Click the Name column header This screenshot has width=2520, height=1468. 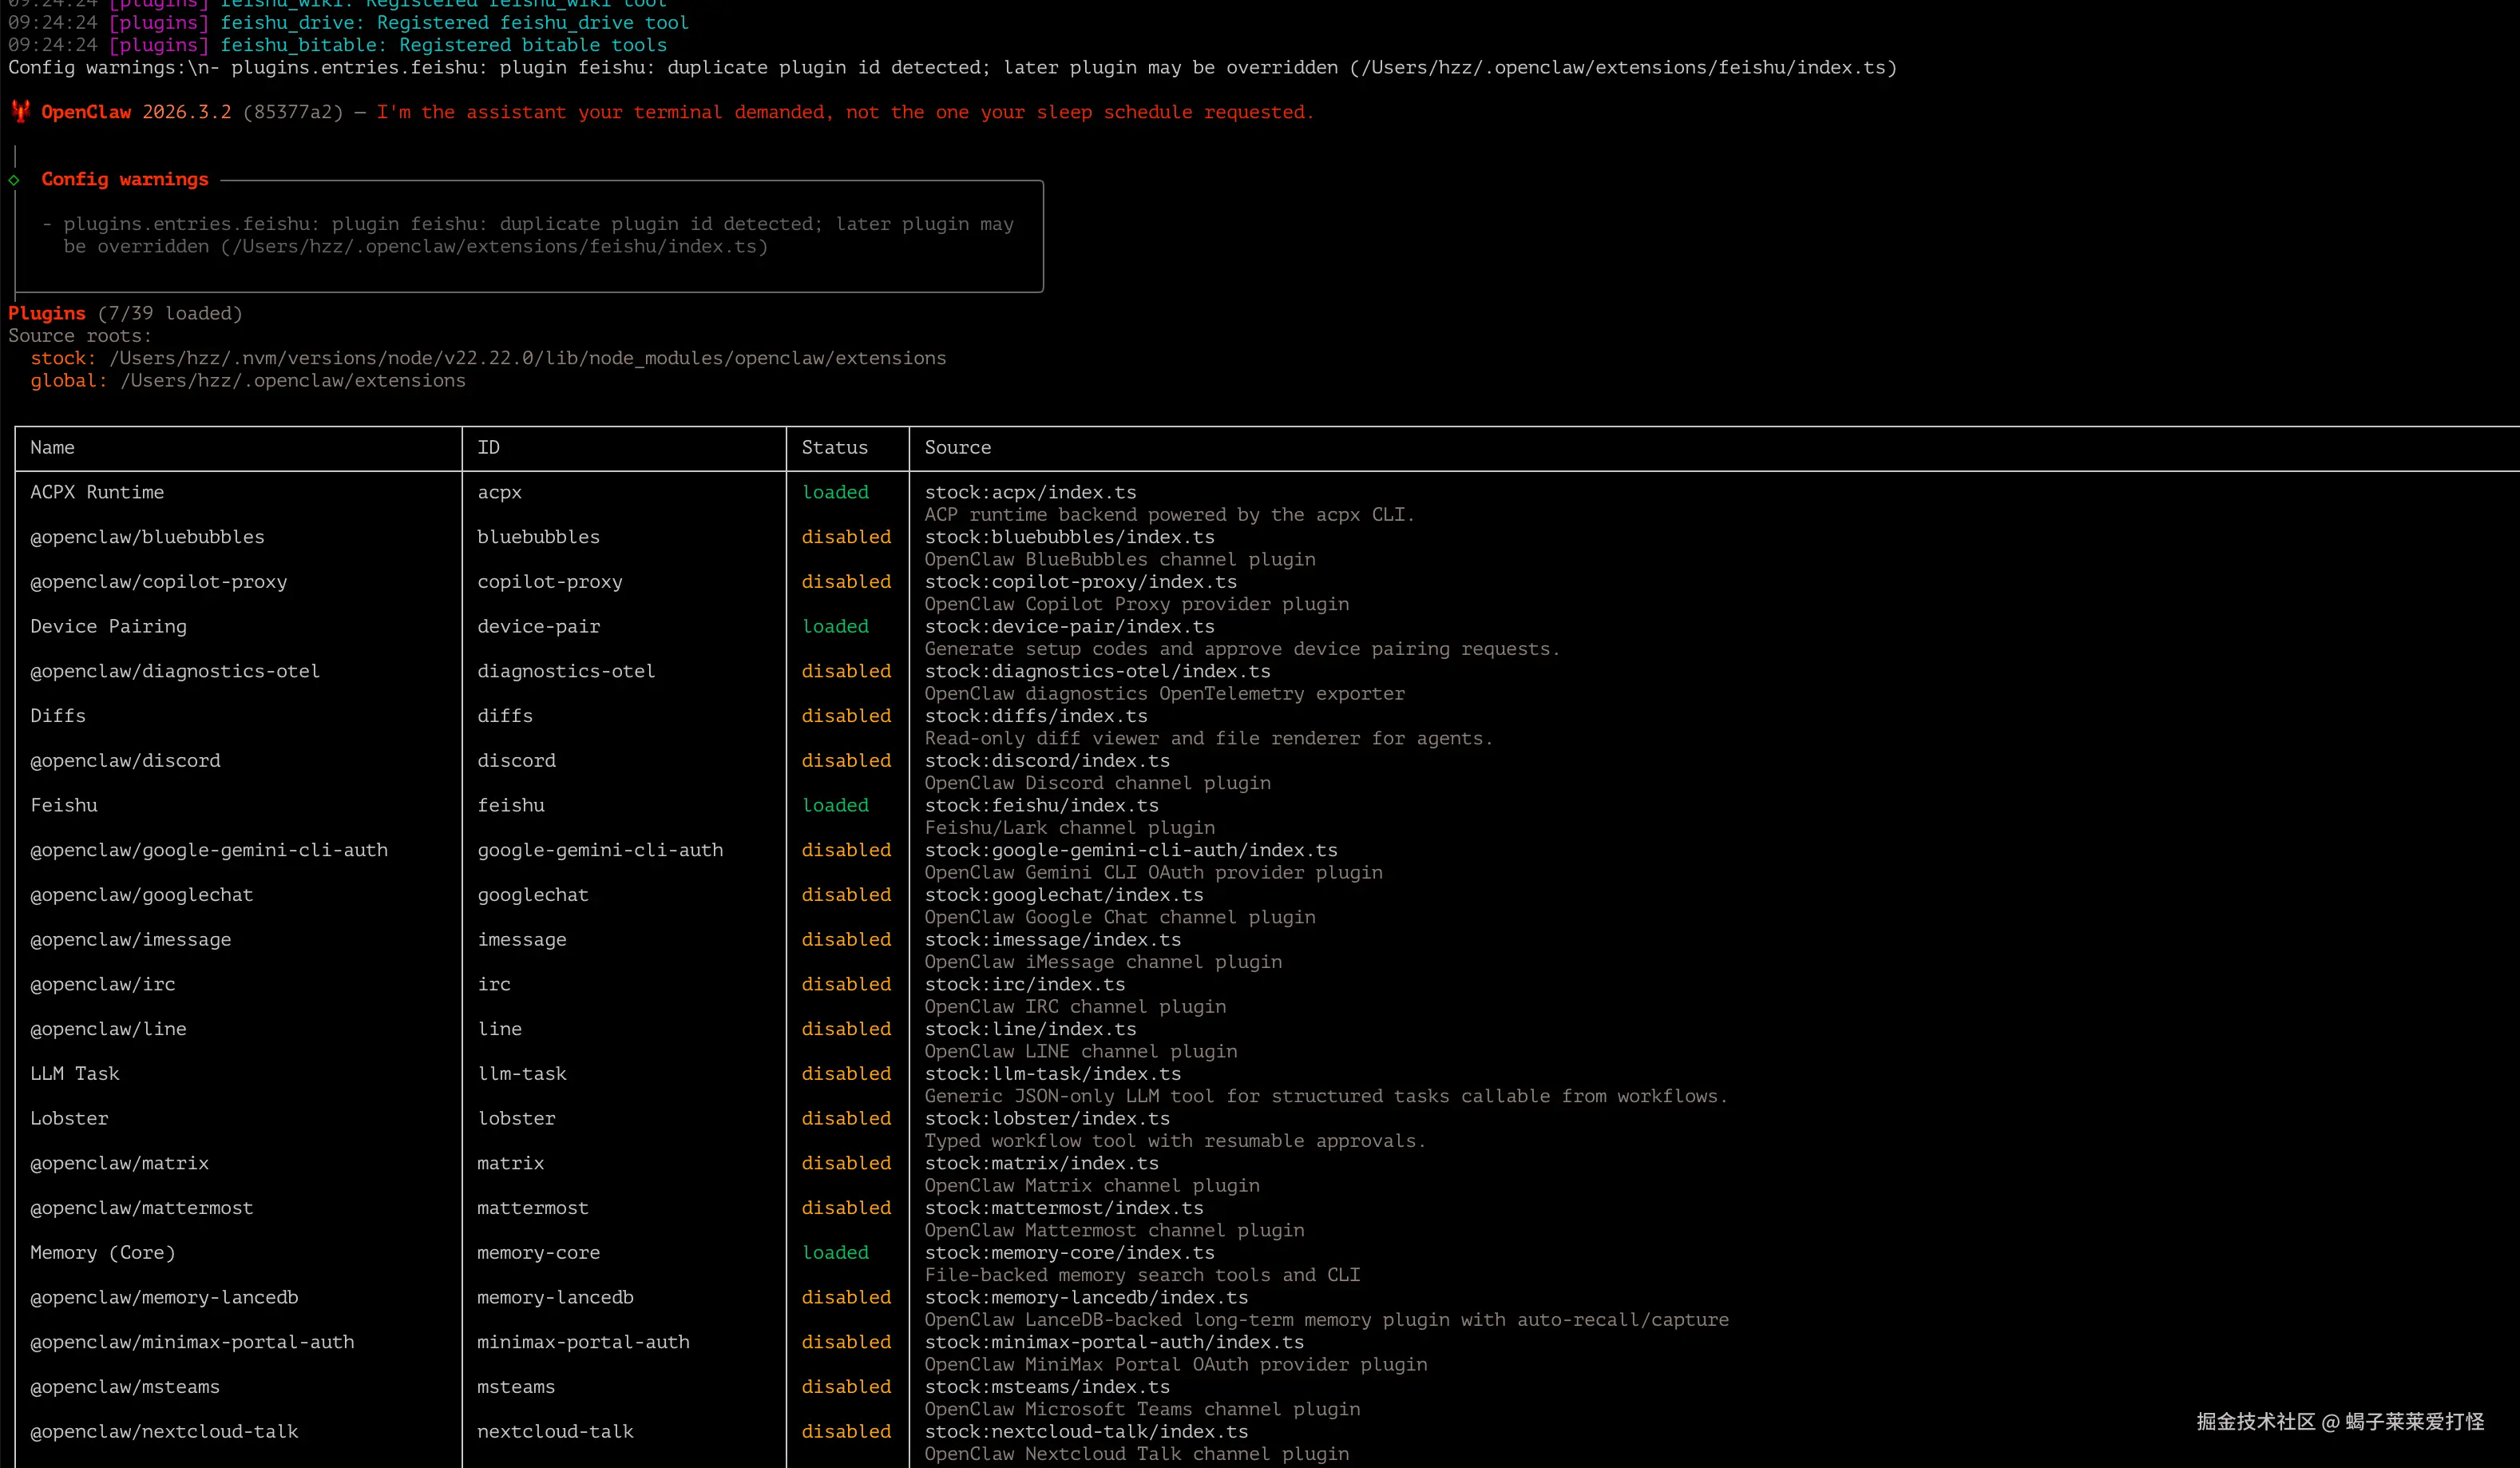pyautogui.click(x=52, y=447)
